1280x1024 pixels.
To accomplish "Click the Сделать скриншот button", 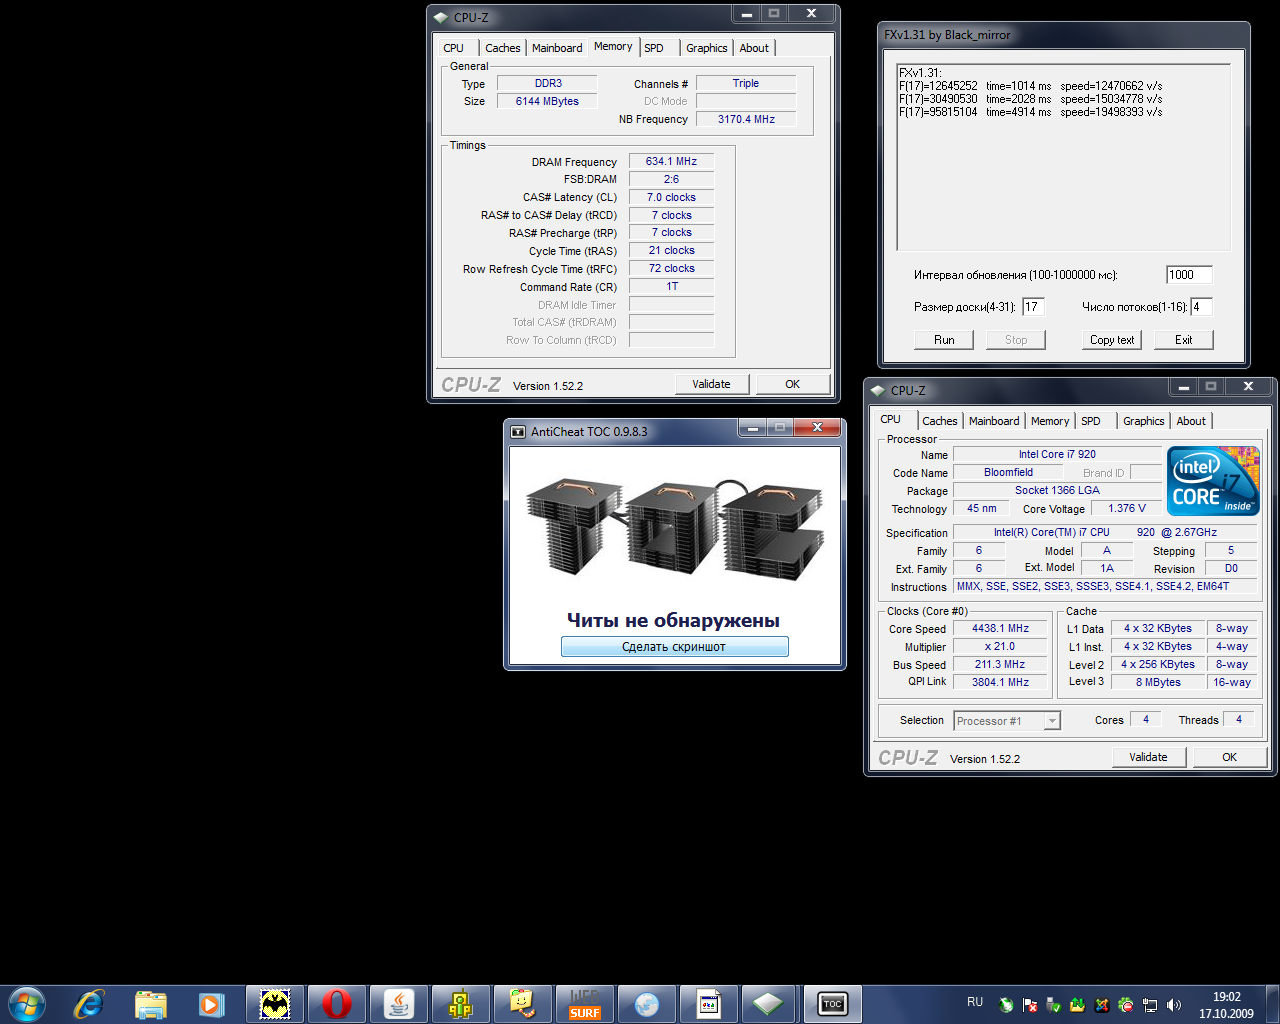I will tap(675, 647).
